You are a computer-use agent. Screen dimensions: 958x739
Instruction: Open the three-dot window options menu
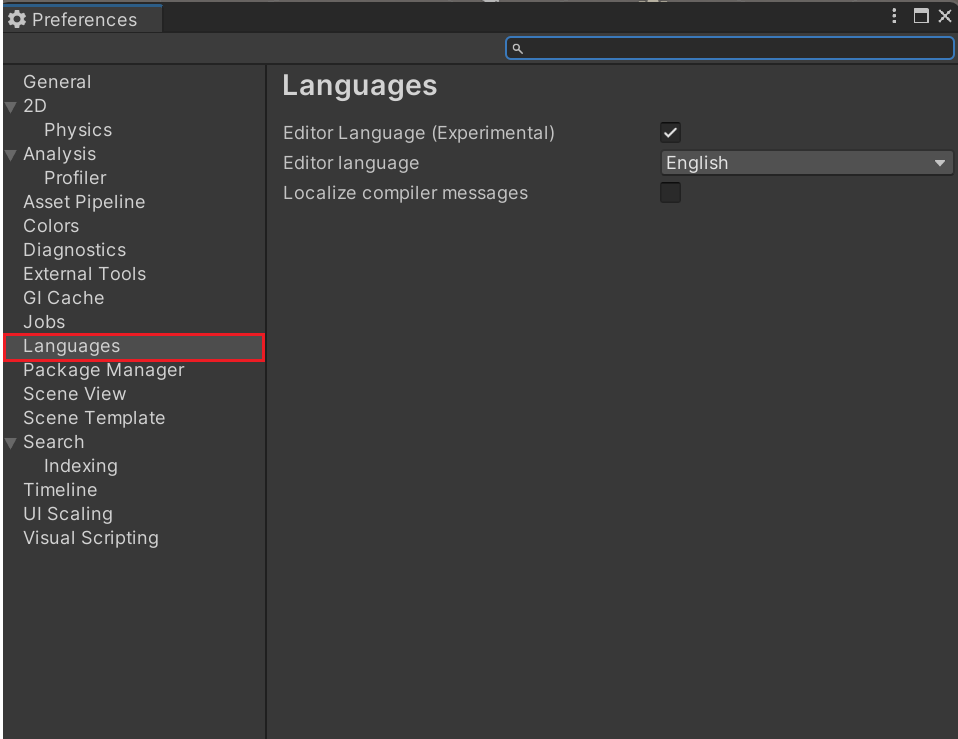click(895, 16)
